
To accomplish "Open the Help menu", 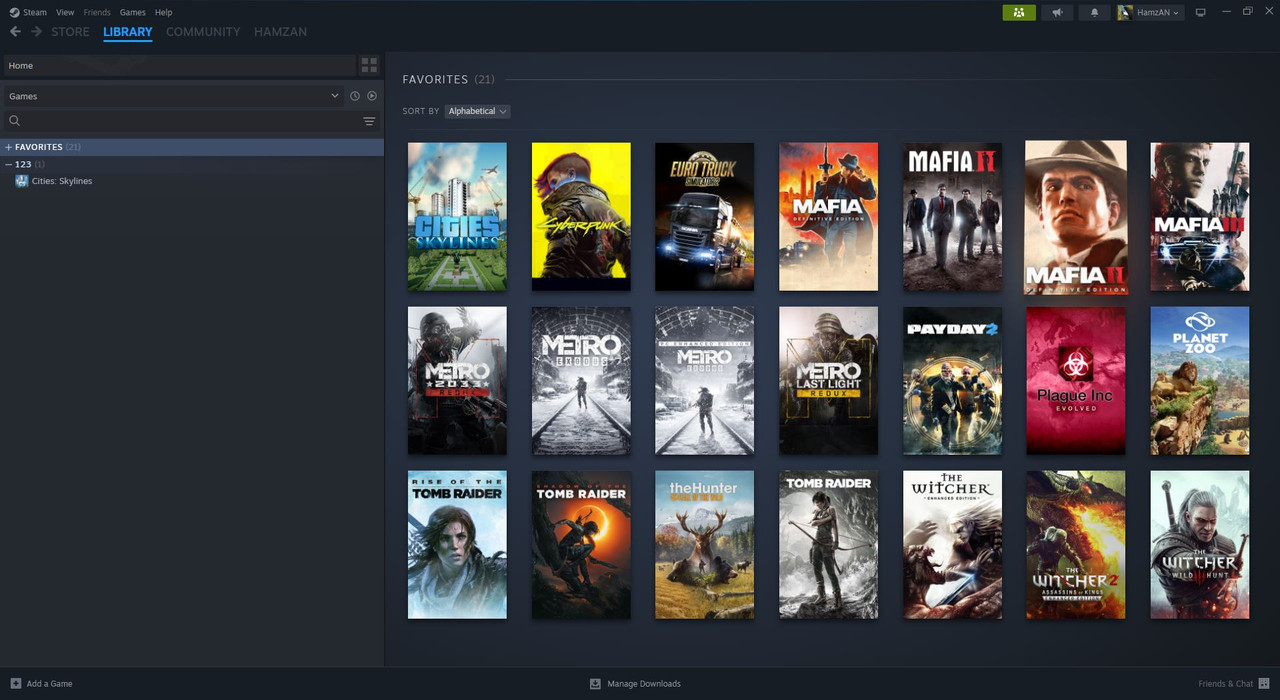I will (163, 12).
